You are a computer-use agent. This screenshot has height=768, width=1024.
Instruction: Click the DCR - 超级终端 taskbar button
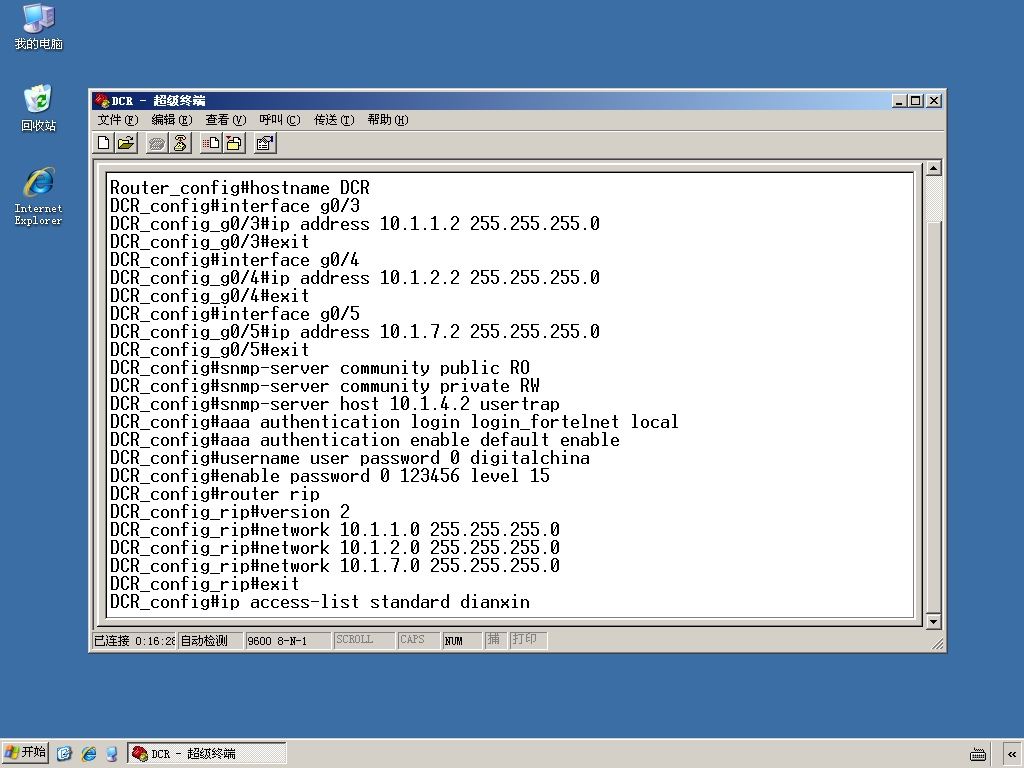coord(207,754)
